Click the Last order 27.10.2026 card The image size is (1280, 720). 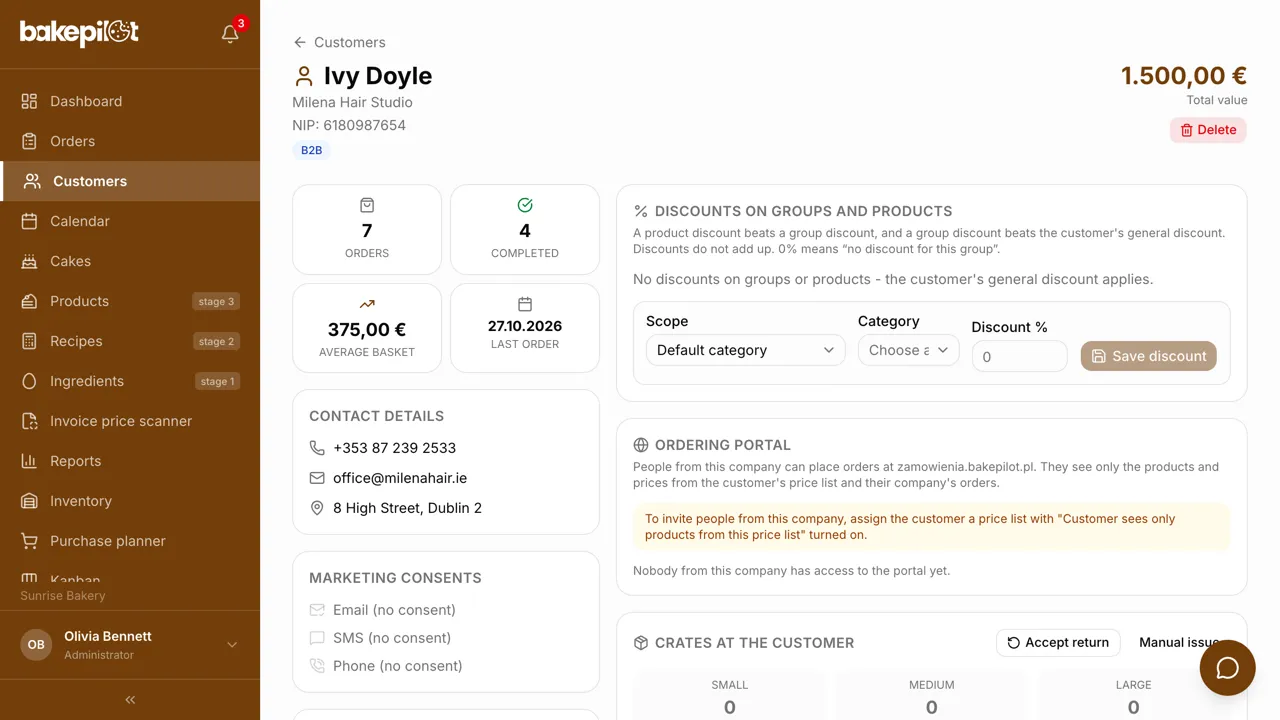coord(525,328)
